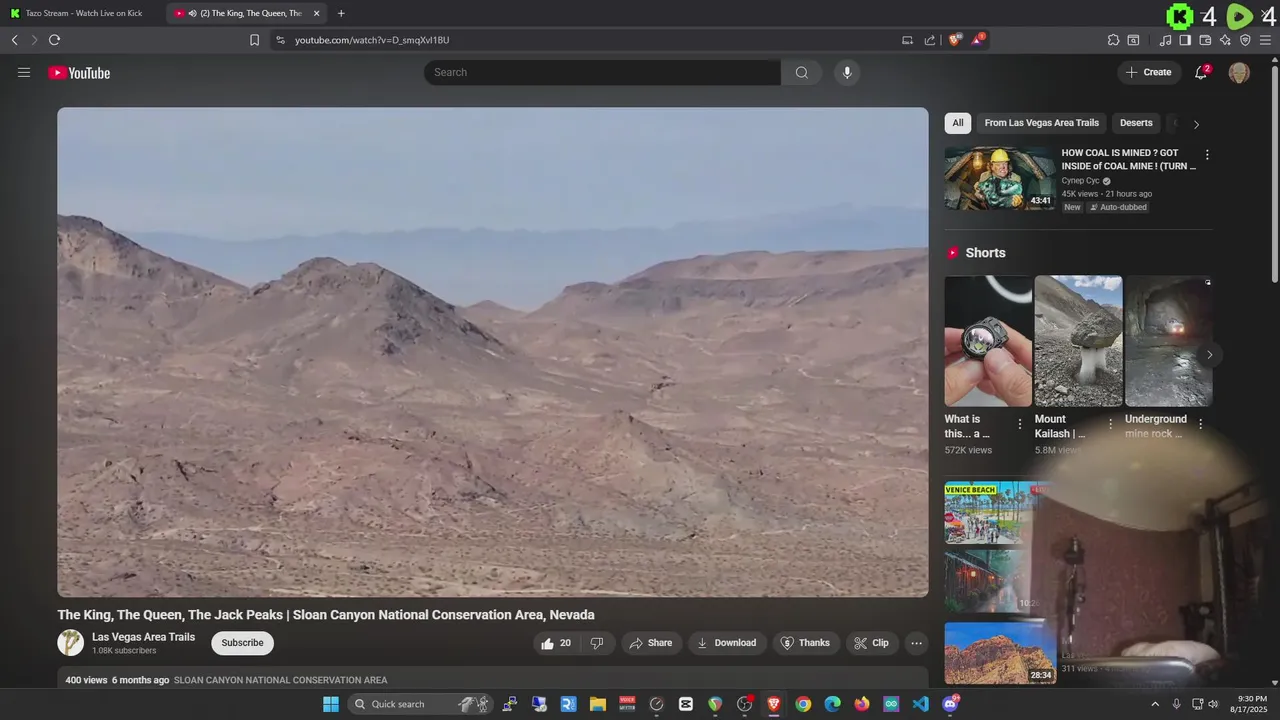Subscribe to Las Vegas Area Trails
1280x720 pixels.
pos(242,643)
